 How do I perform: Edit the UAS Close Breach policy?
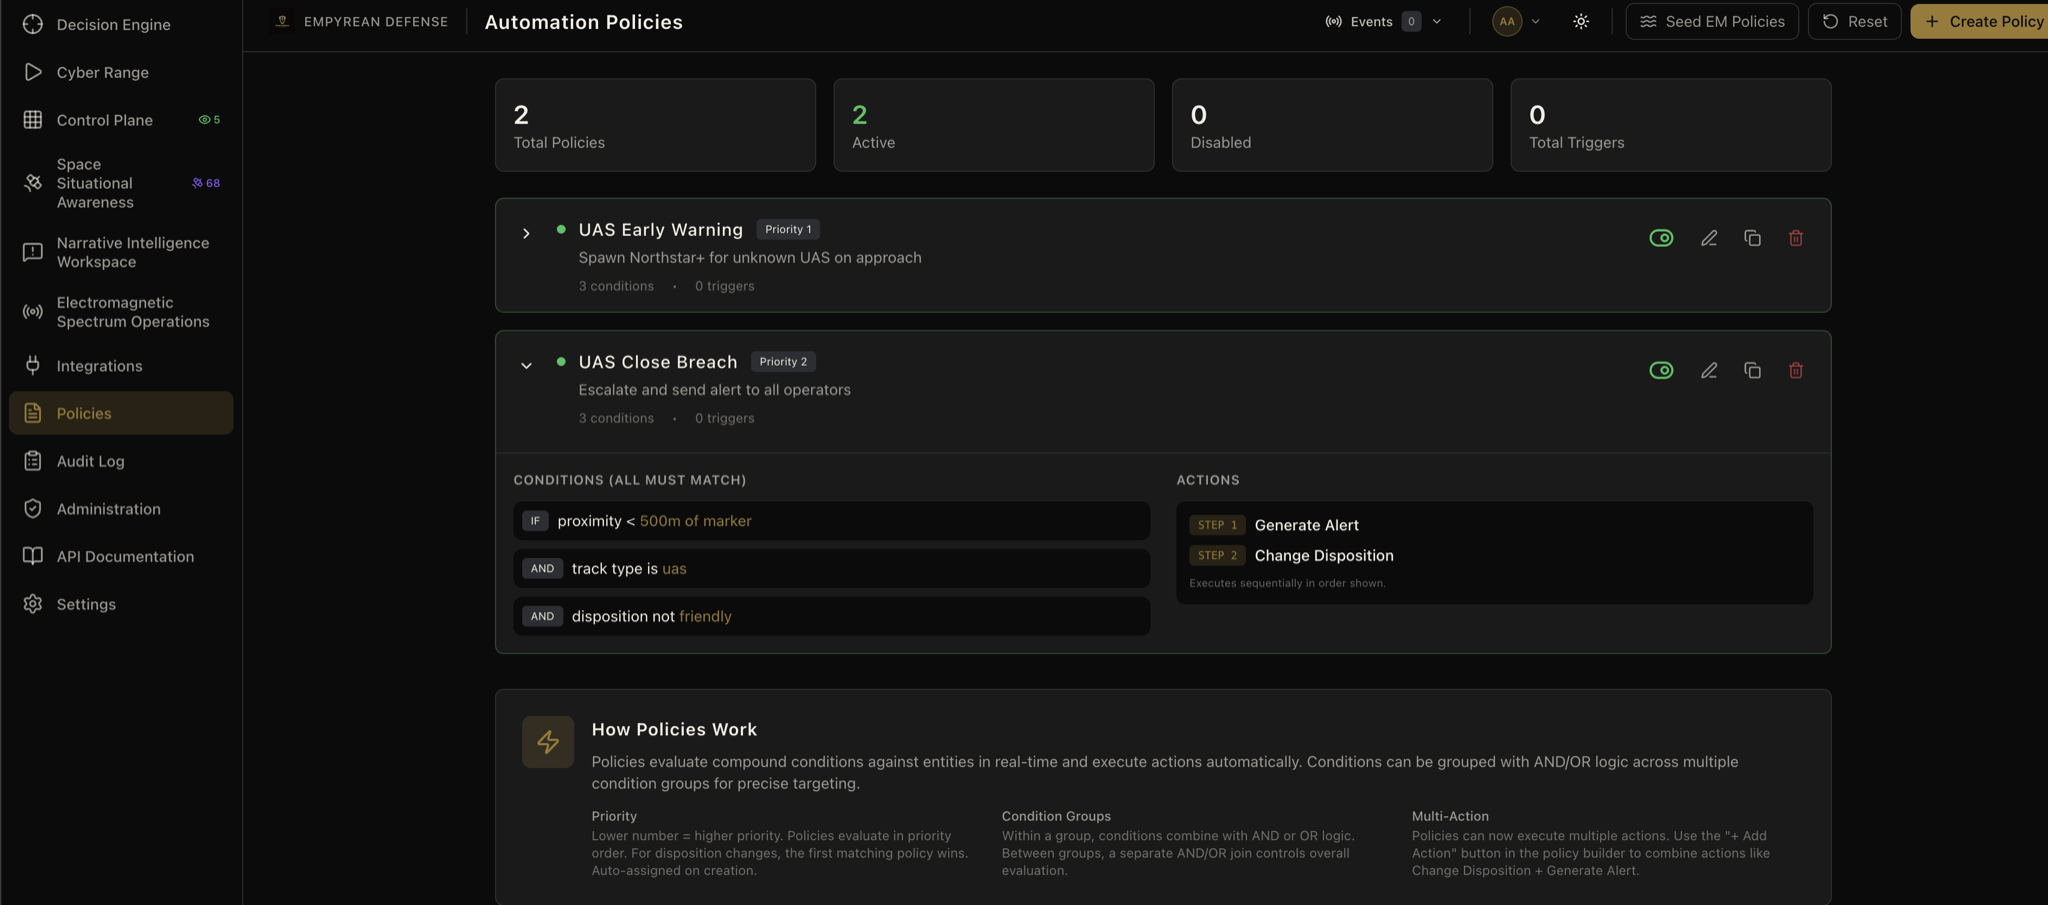(x=1709, y=370)
